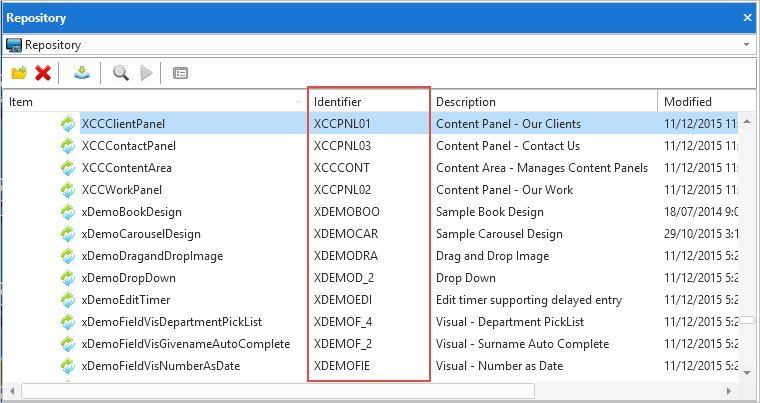Click the grey play/execute toolbar icon
Viewport: 760px width, 403px height.
click(x=147, y=73)
